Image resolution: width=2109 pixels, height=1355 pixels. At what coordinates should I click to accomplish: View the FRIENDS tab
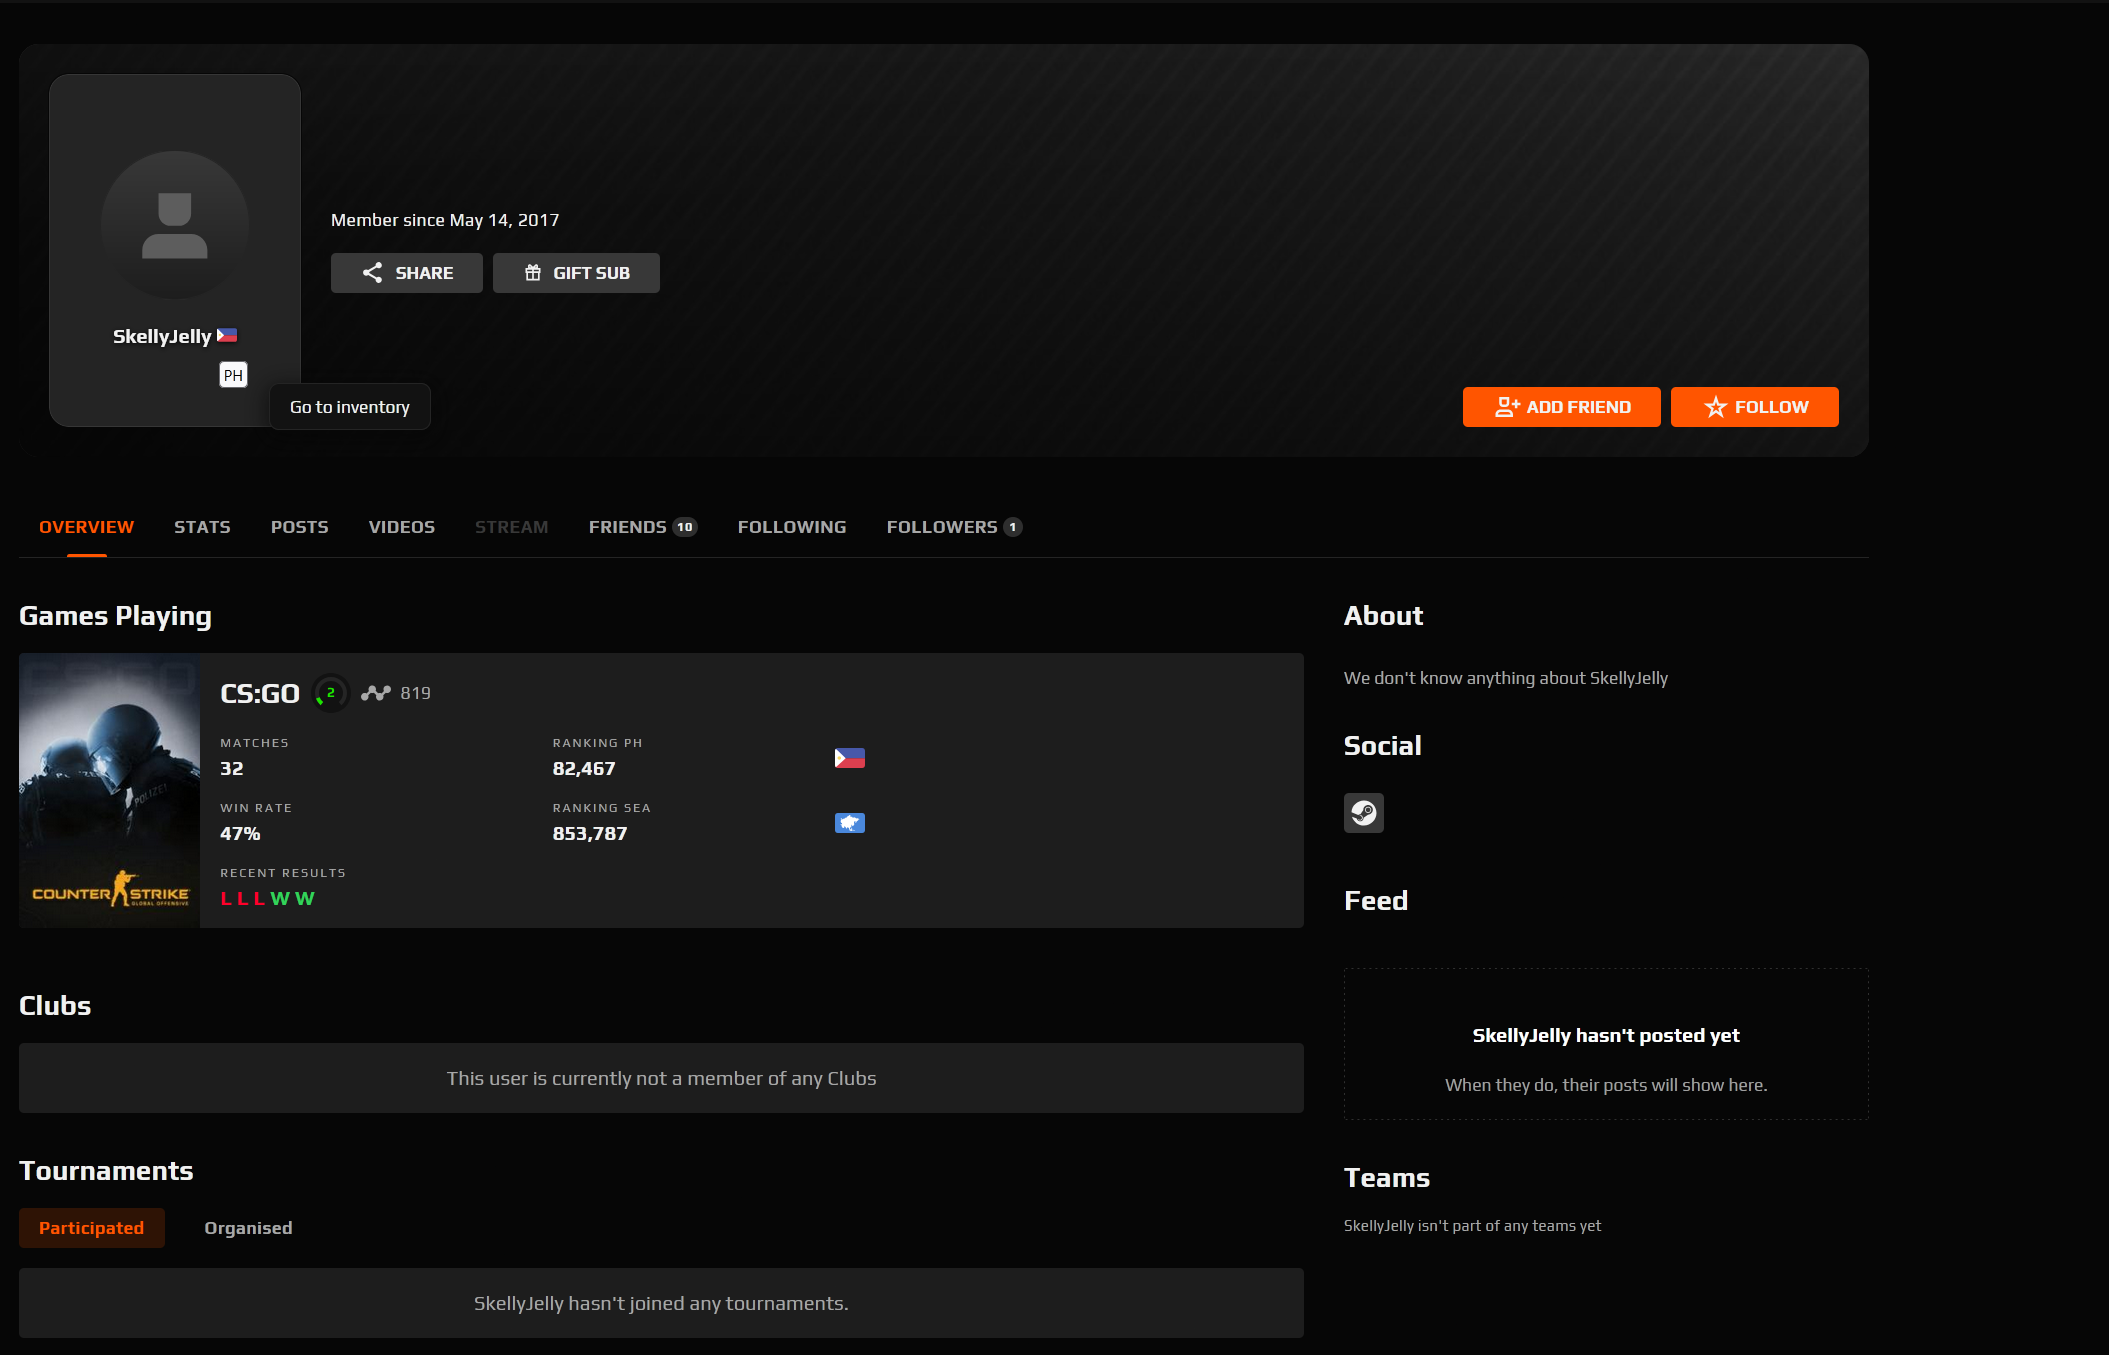click(642, 527)
